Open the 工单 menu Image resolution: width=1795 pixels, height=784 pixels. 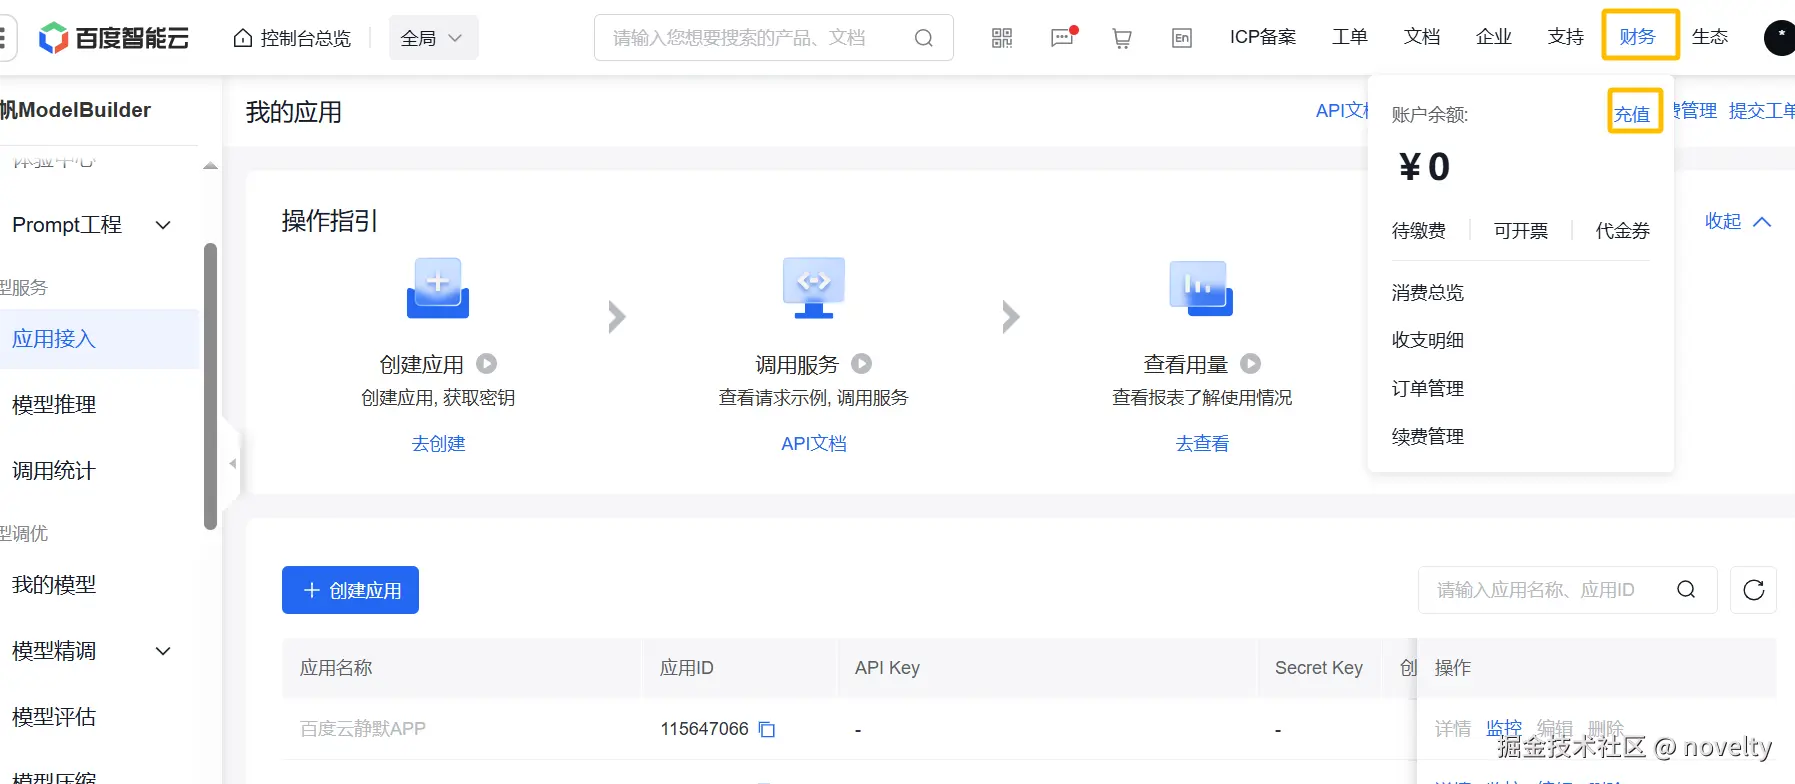click(x=1350, y=37)
